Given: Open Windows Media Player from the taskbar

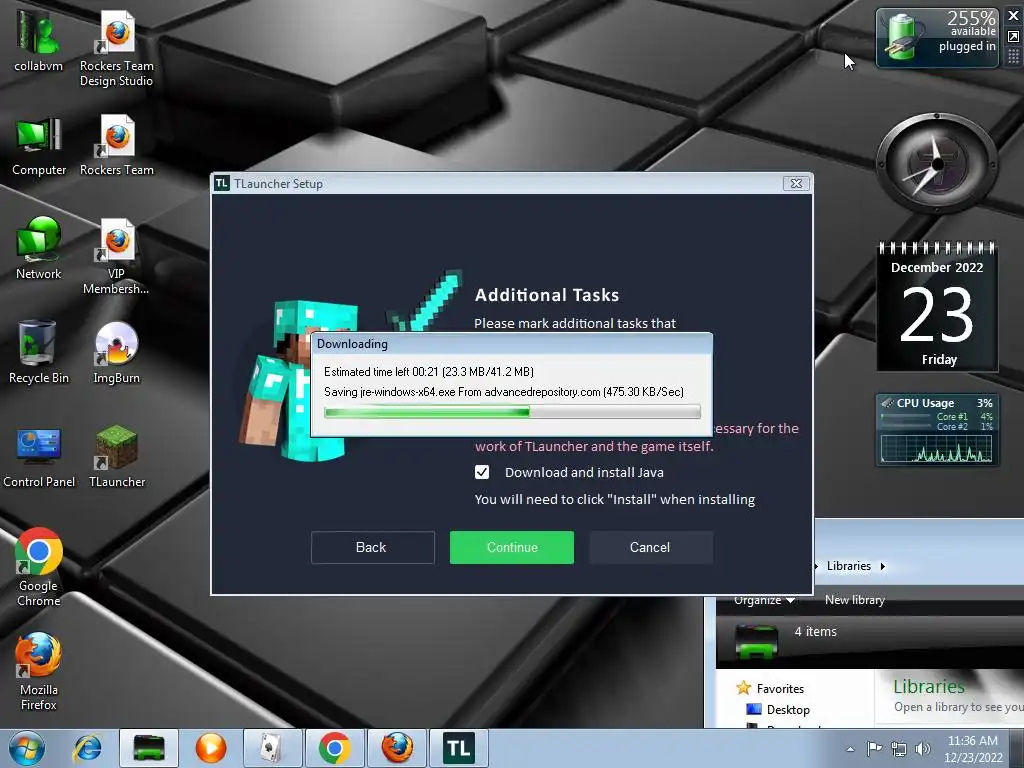Looking at the screenshot, I should [210, 748].
